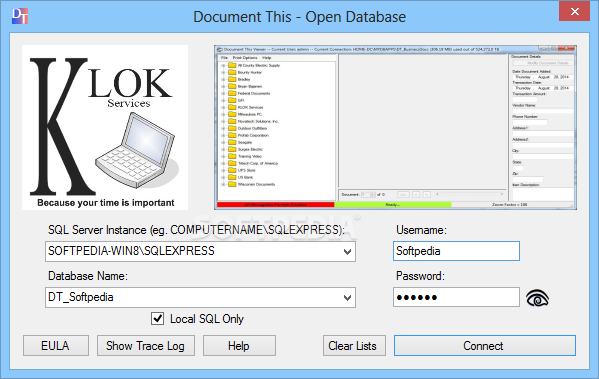This screenshot has width=599, height=379.
Task: Uncheck the Local SQL Only checkbox
Action: tap(157, 319)
